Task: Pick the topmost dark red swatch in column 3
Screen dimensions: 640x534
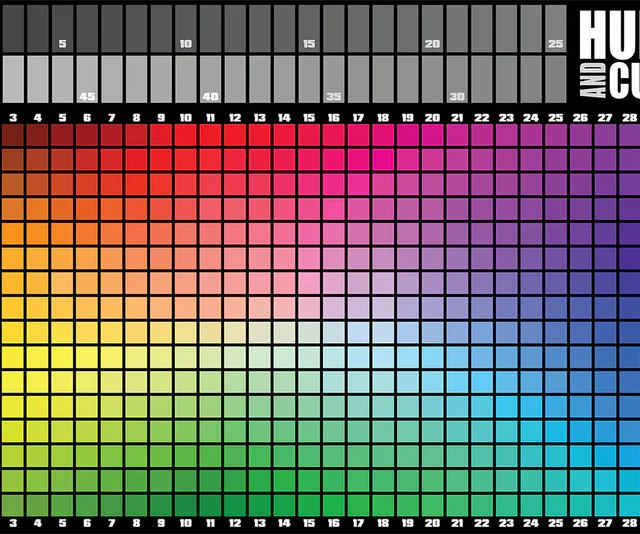Action: tap(13, 135)
